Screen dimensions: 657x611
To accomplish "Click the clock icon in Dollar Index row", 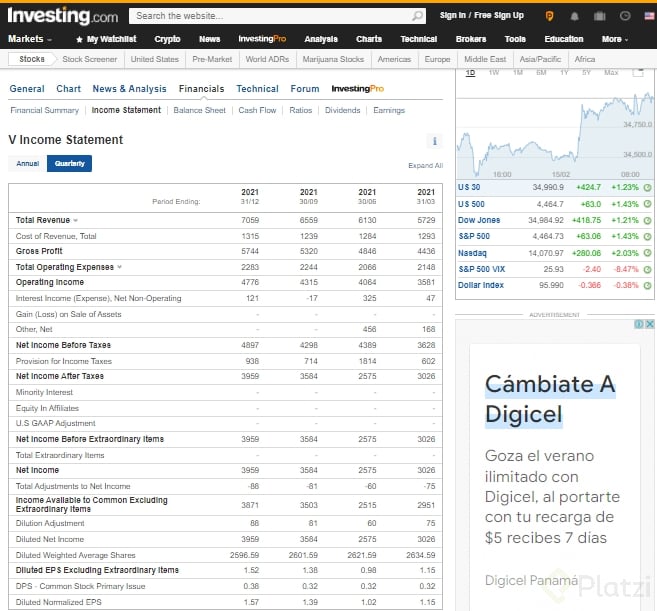I will tap(647, 285).
